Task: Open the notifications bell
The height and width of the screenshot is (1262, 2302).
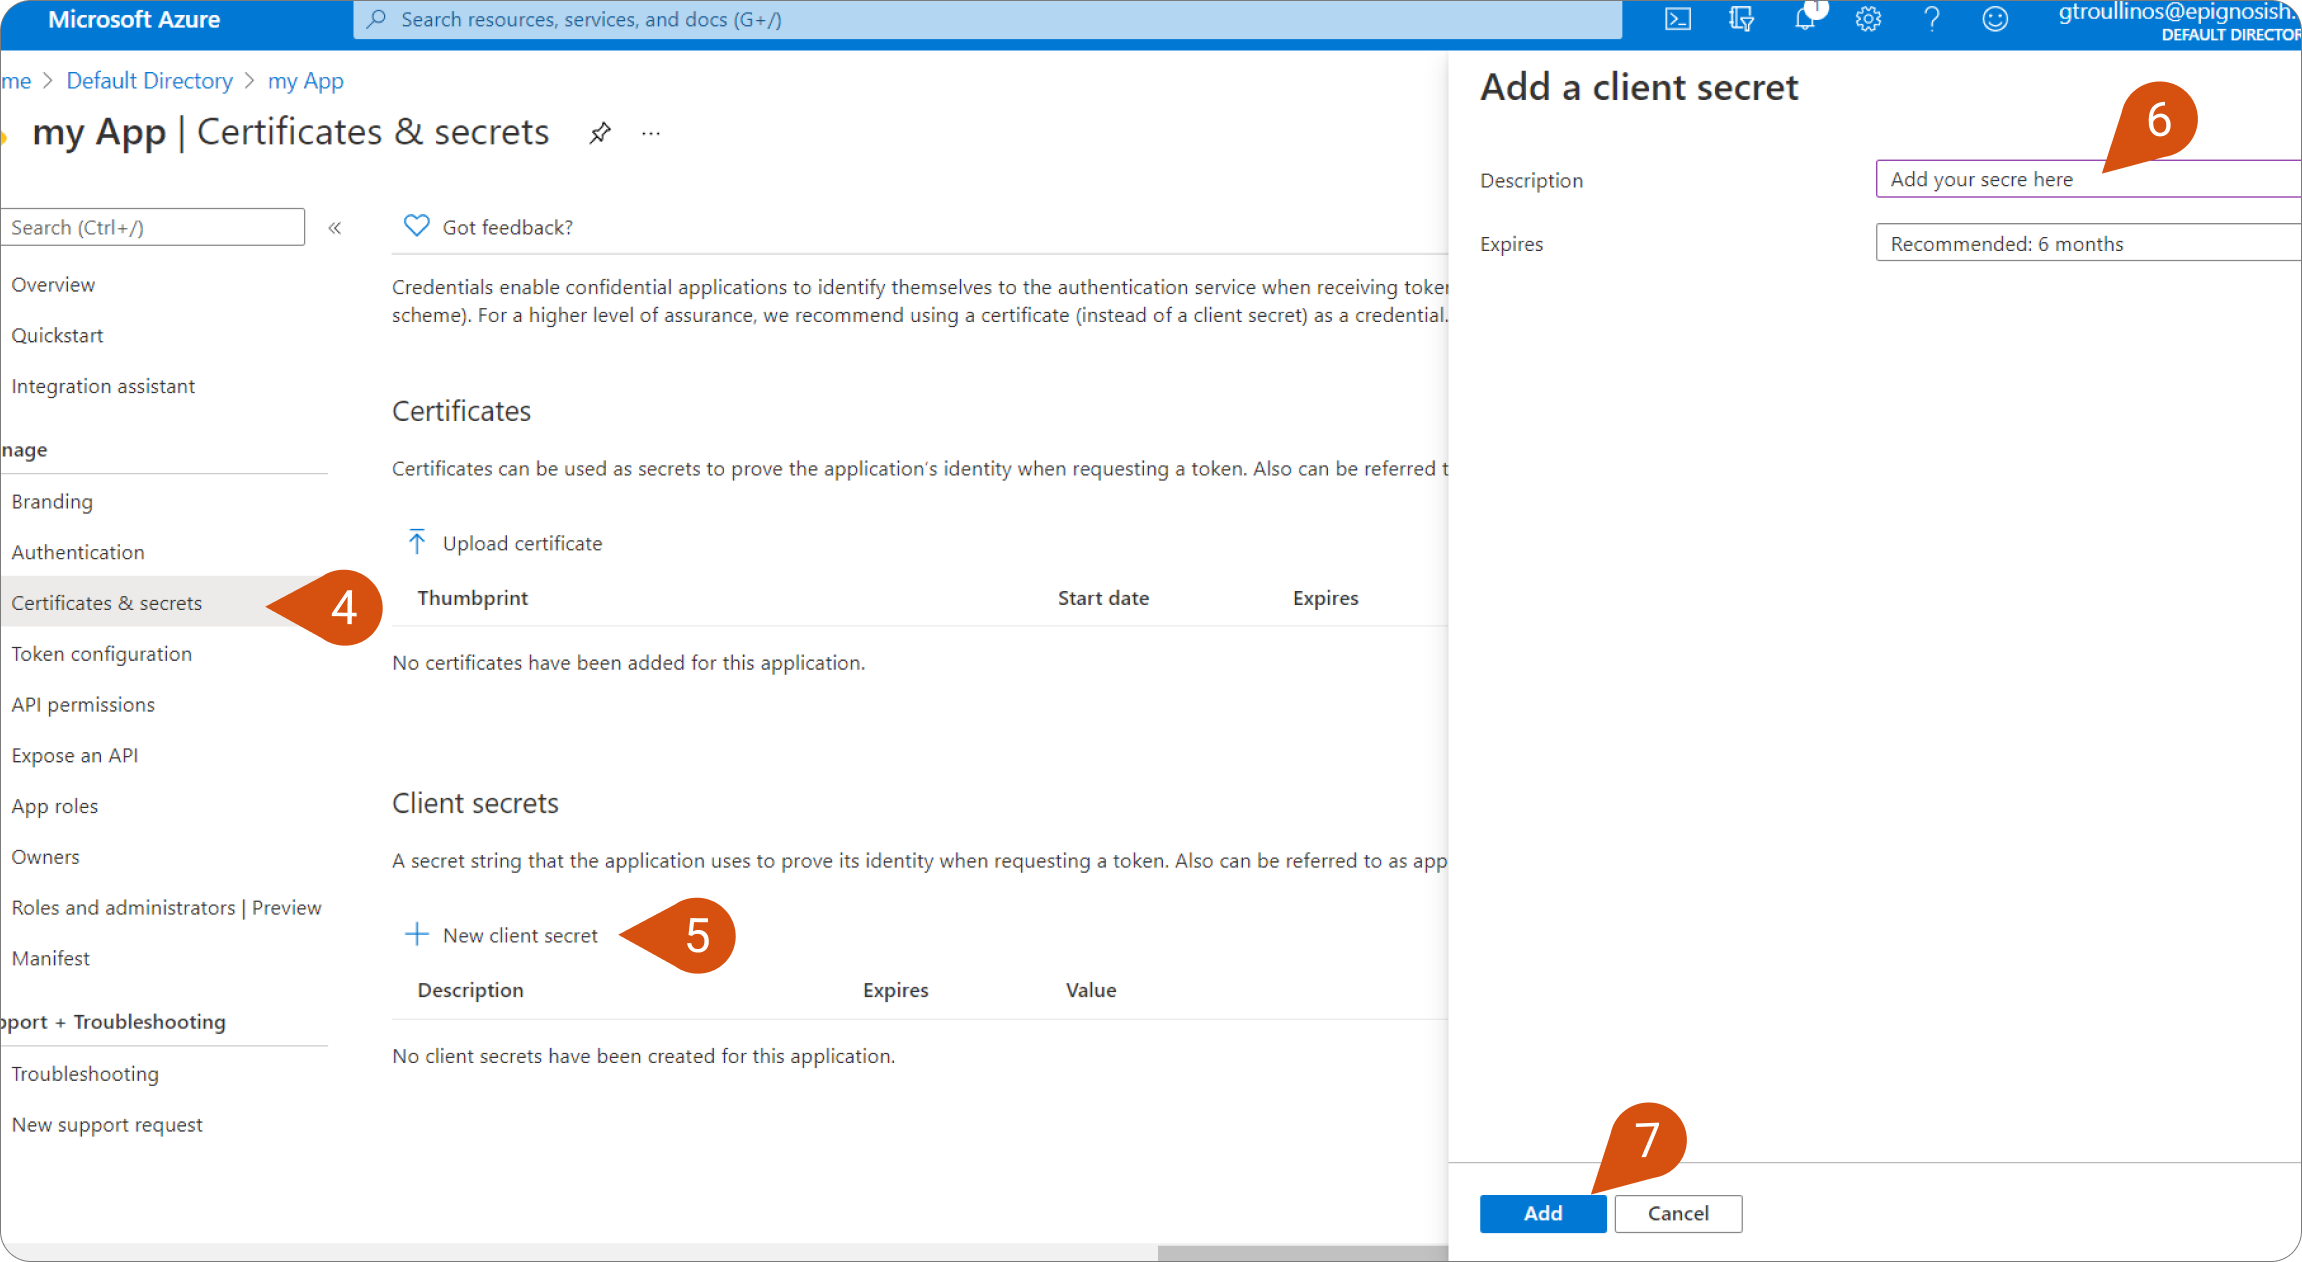Action: pos(1805,19)
